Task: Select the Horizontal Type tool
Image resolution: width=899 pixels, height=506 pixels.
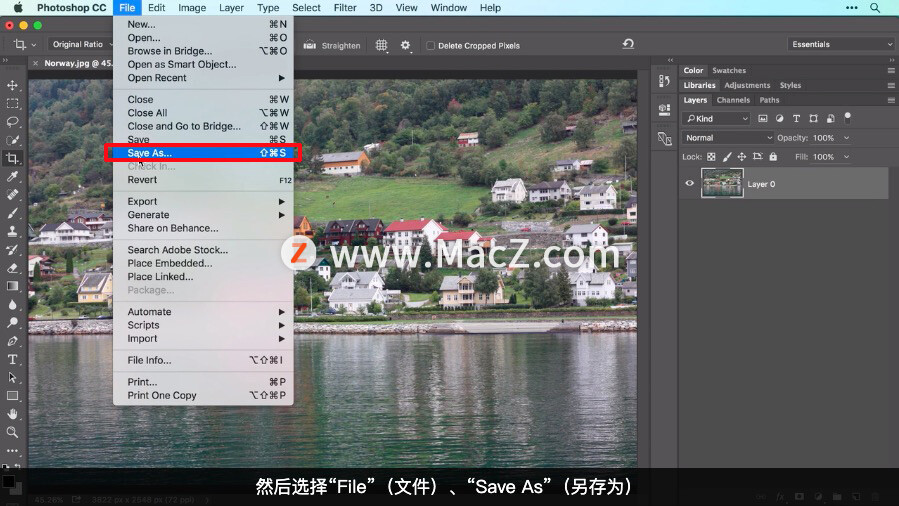Action: point(12,359)
